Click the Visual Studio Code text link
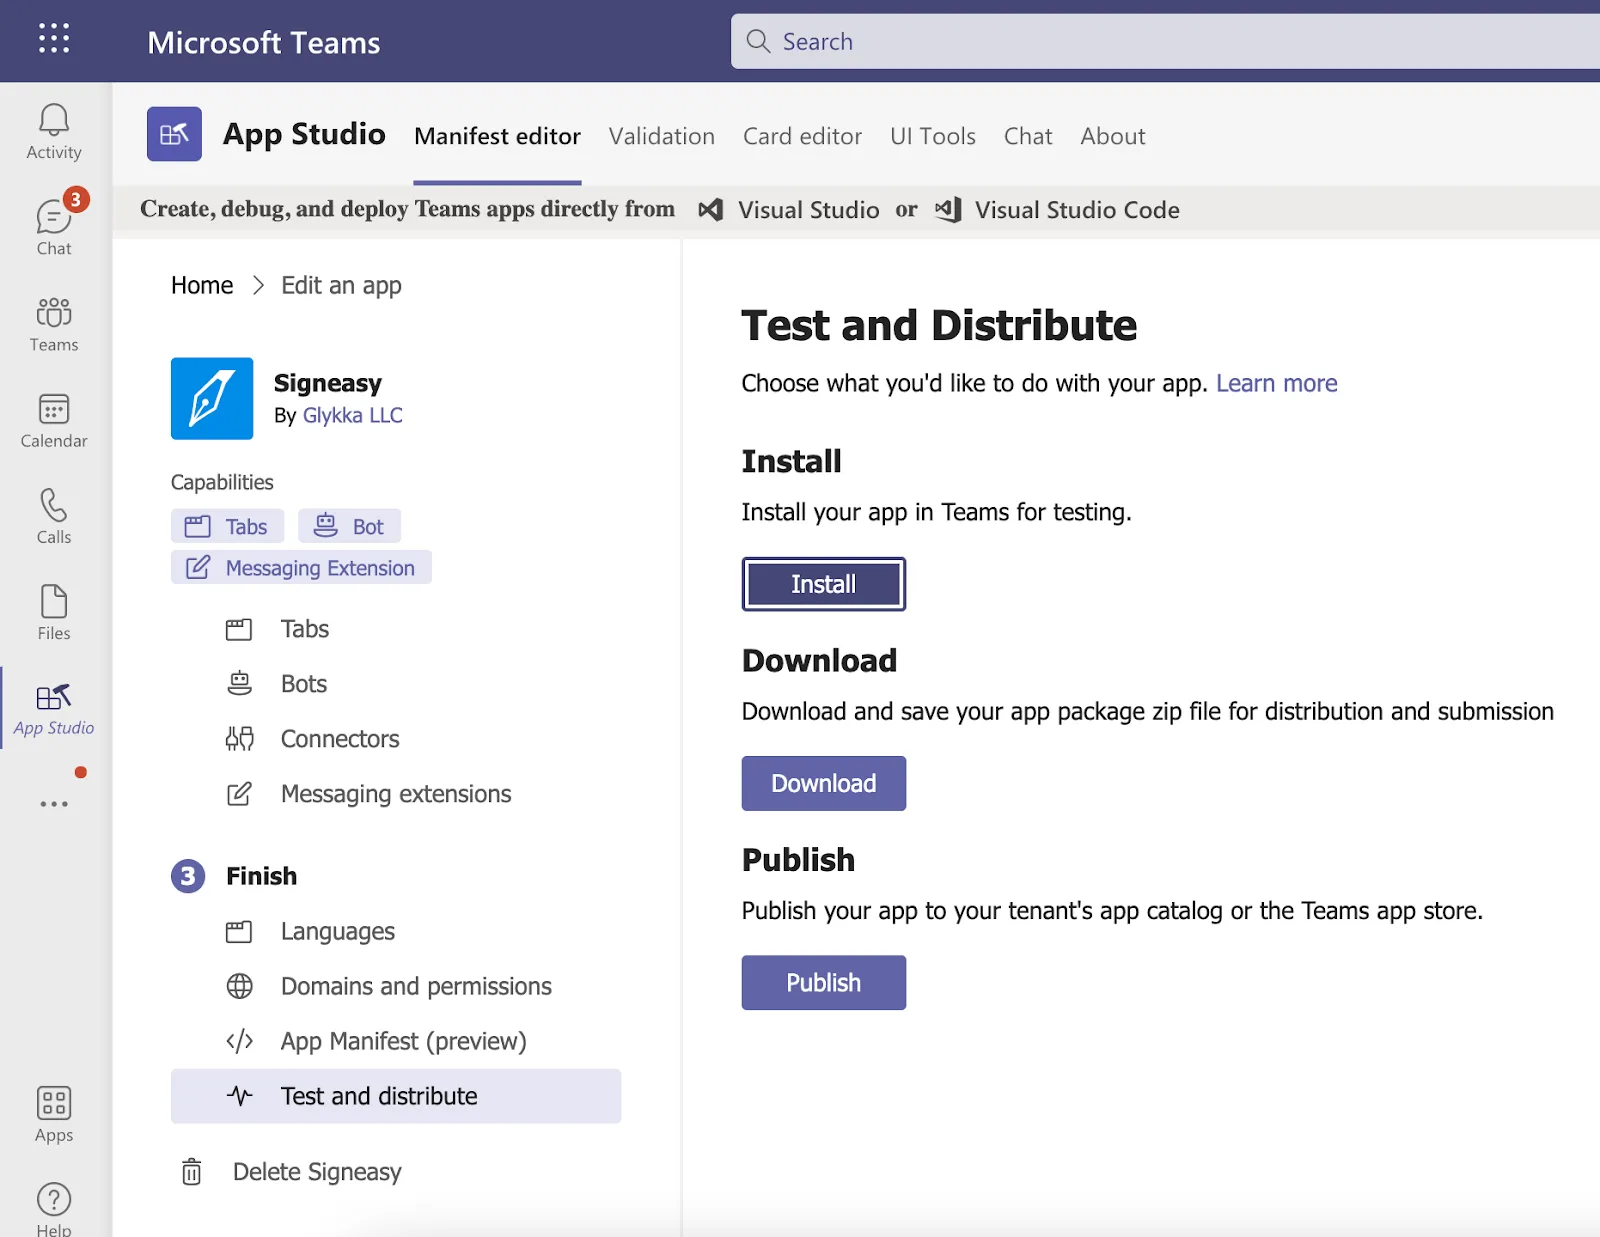Image resolution: width=1600 pixels, height=1237 pixels. (1077, 210)
